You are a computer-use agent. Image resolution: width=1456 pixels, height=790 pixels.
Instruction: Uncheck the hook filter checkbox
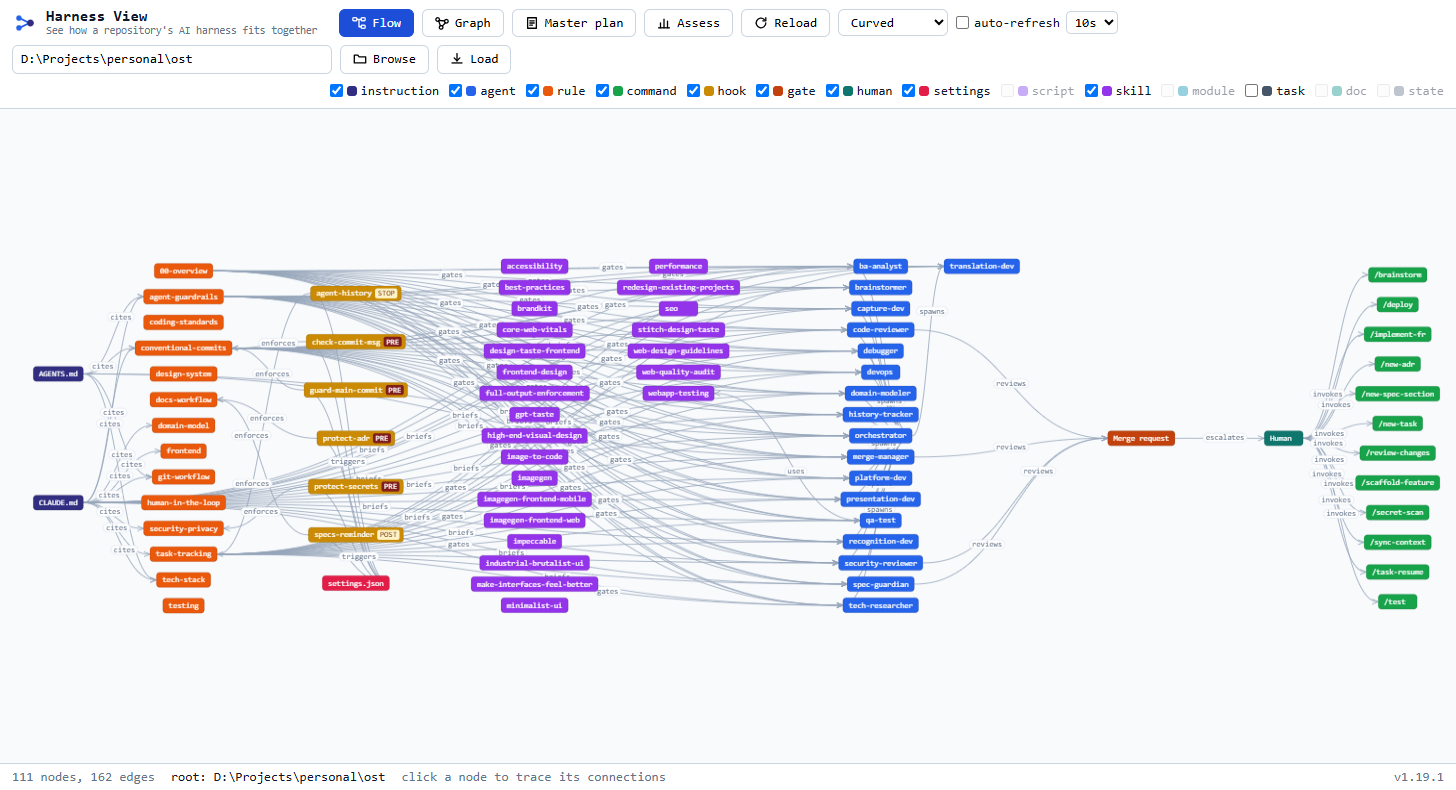pos(694,91)
